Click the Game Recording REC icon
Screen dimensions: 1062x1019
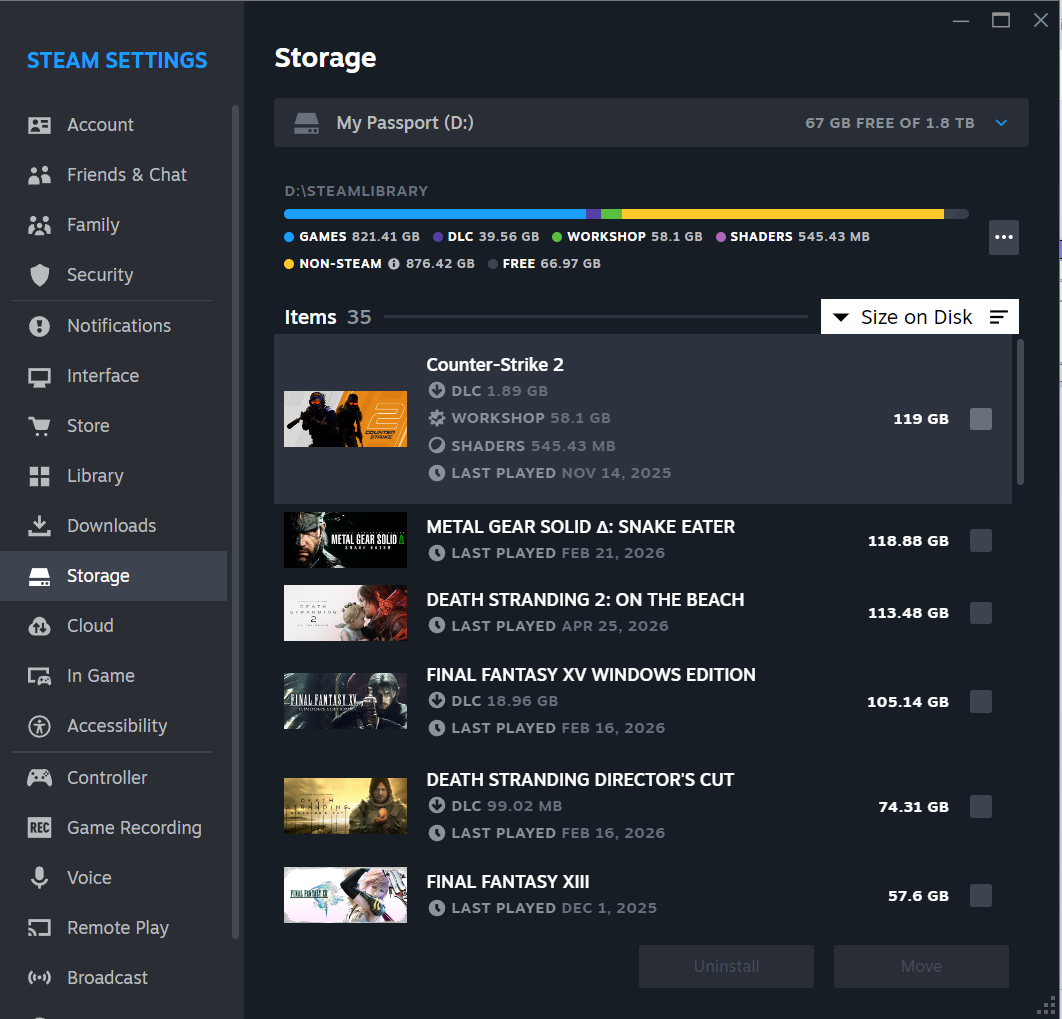point(39,828)
